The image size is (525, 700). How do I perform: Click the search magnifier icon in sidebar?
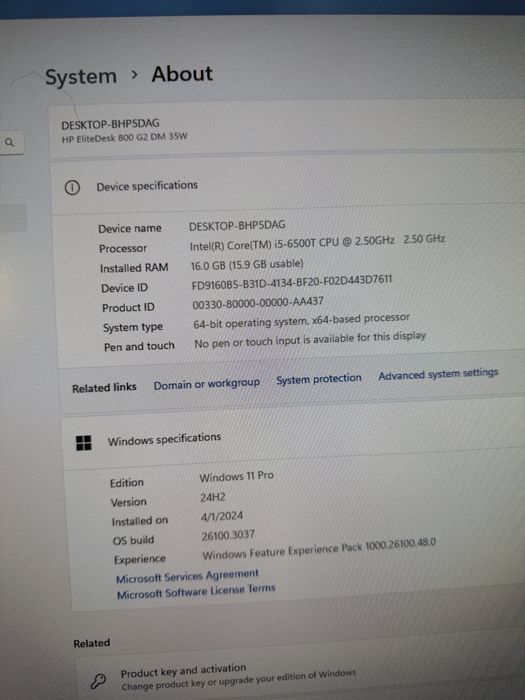point(9,142)
